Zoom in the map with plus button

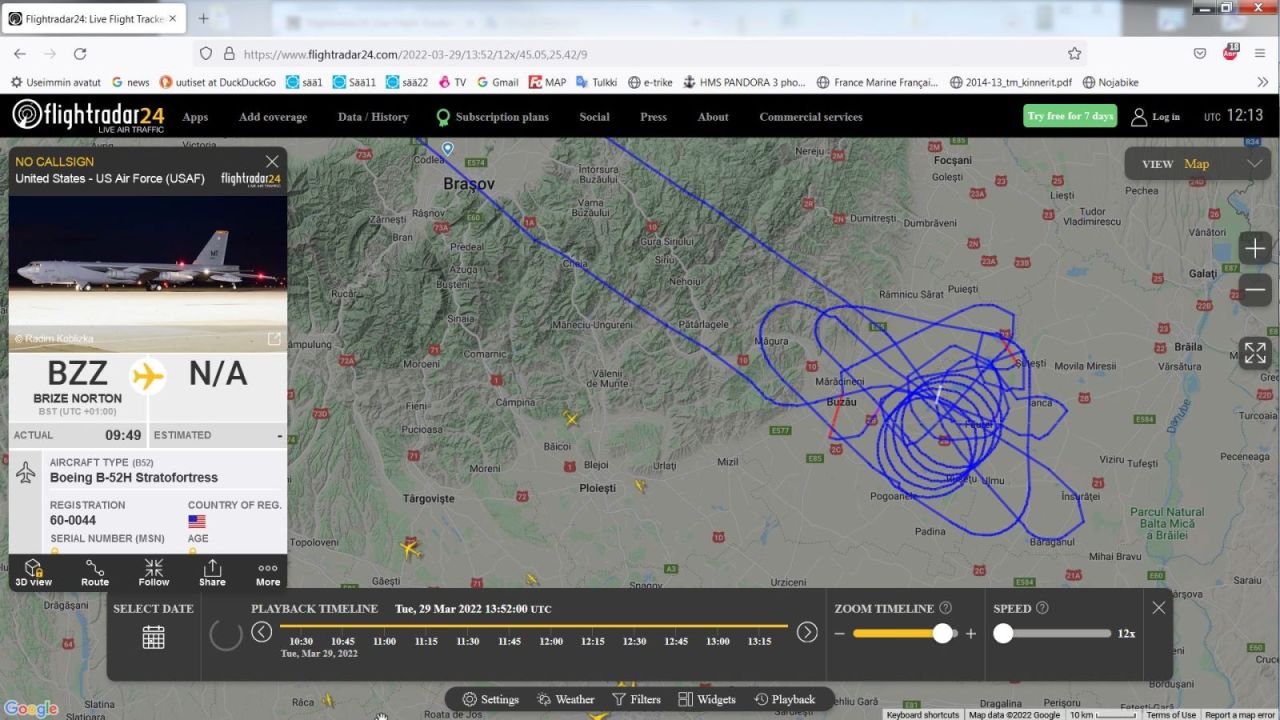[x=1255, y=248]
